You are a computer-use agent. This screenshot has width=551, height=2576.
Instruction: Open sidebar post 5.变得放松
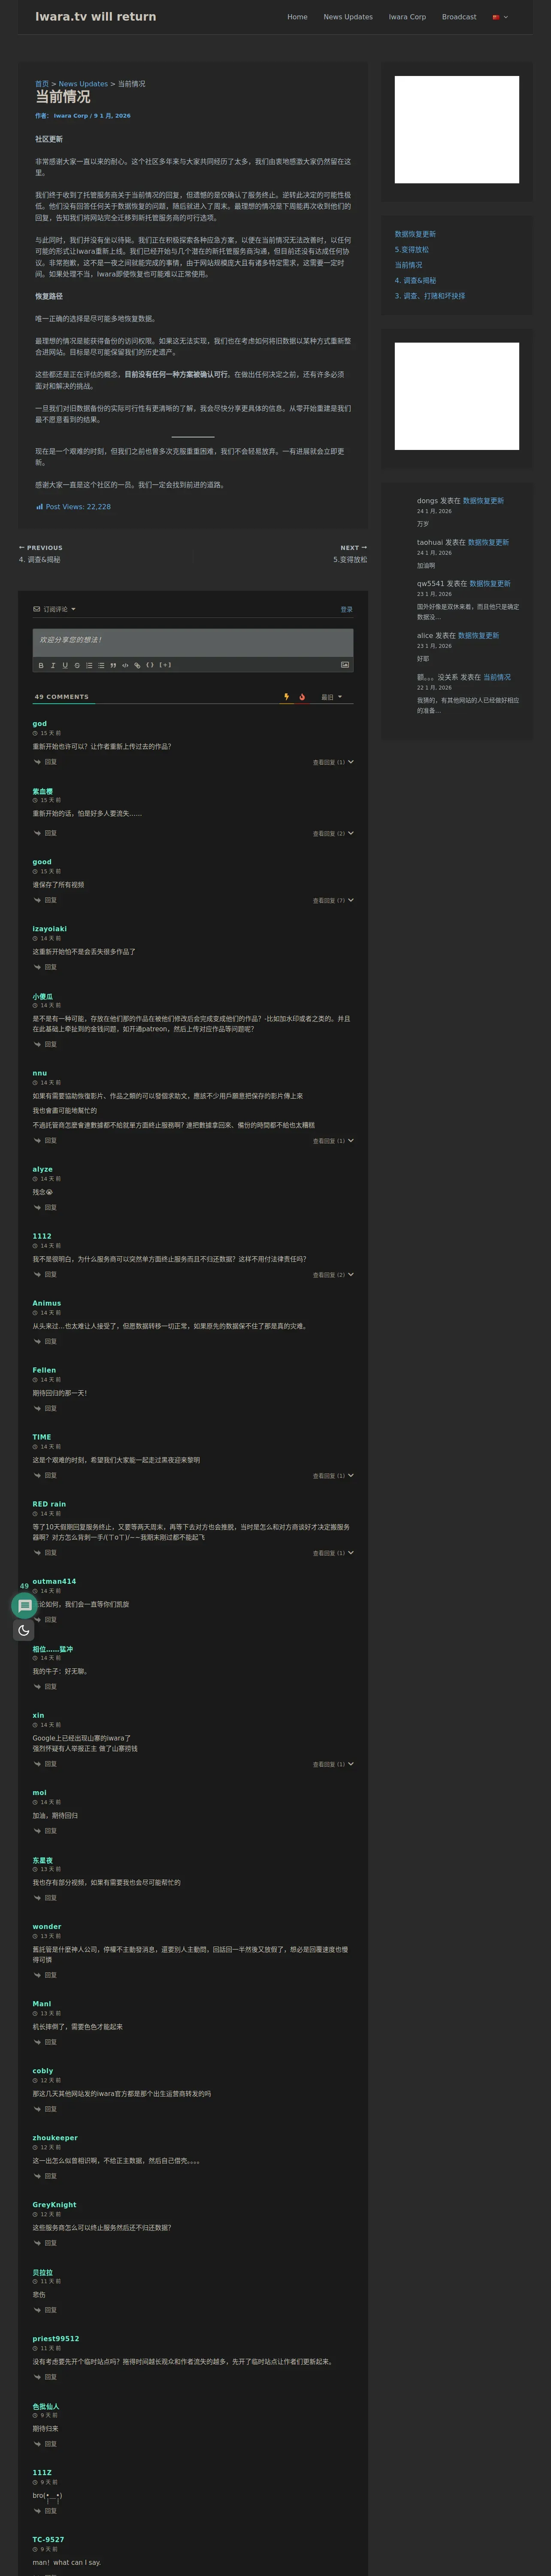tap(412, 250)
